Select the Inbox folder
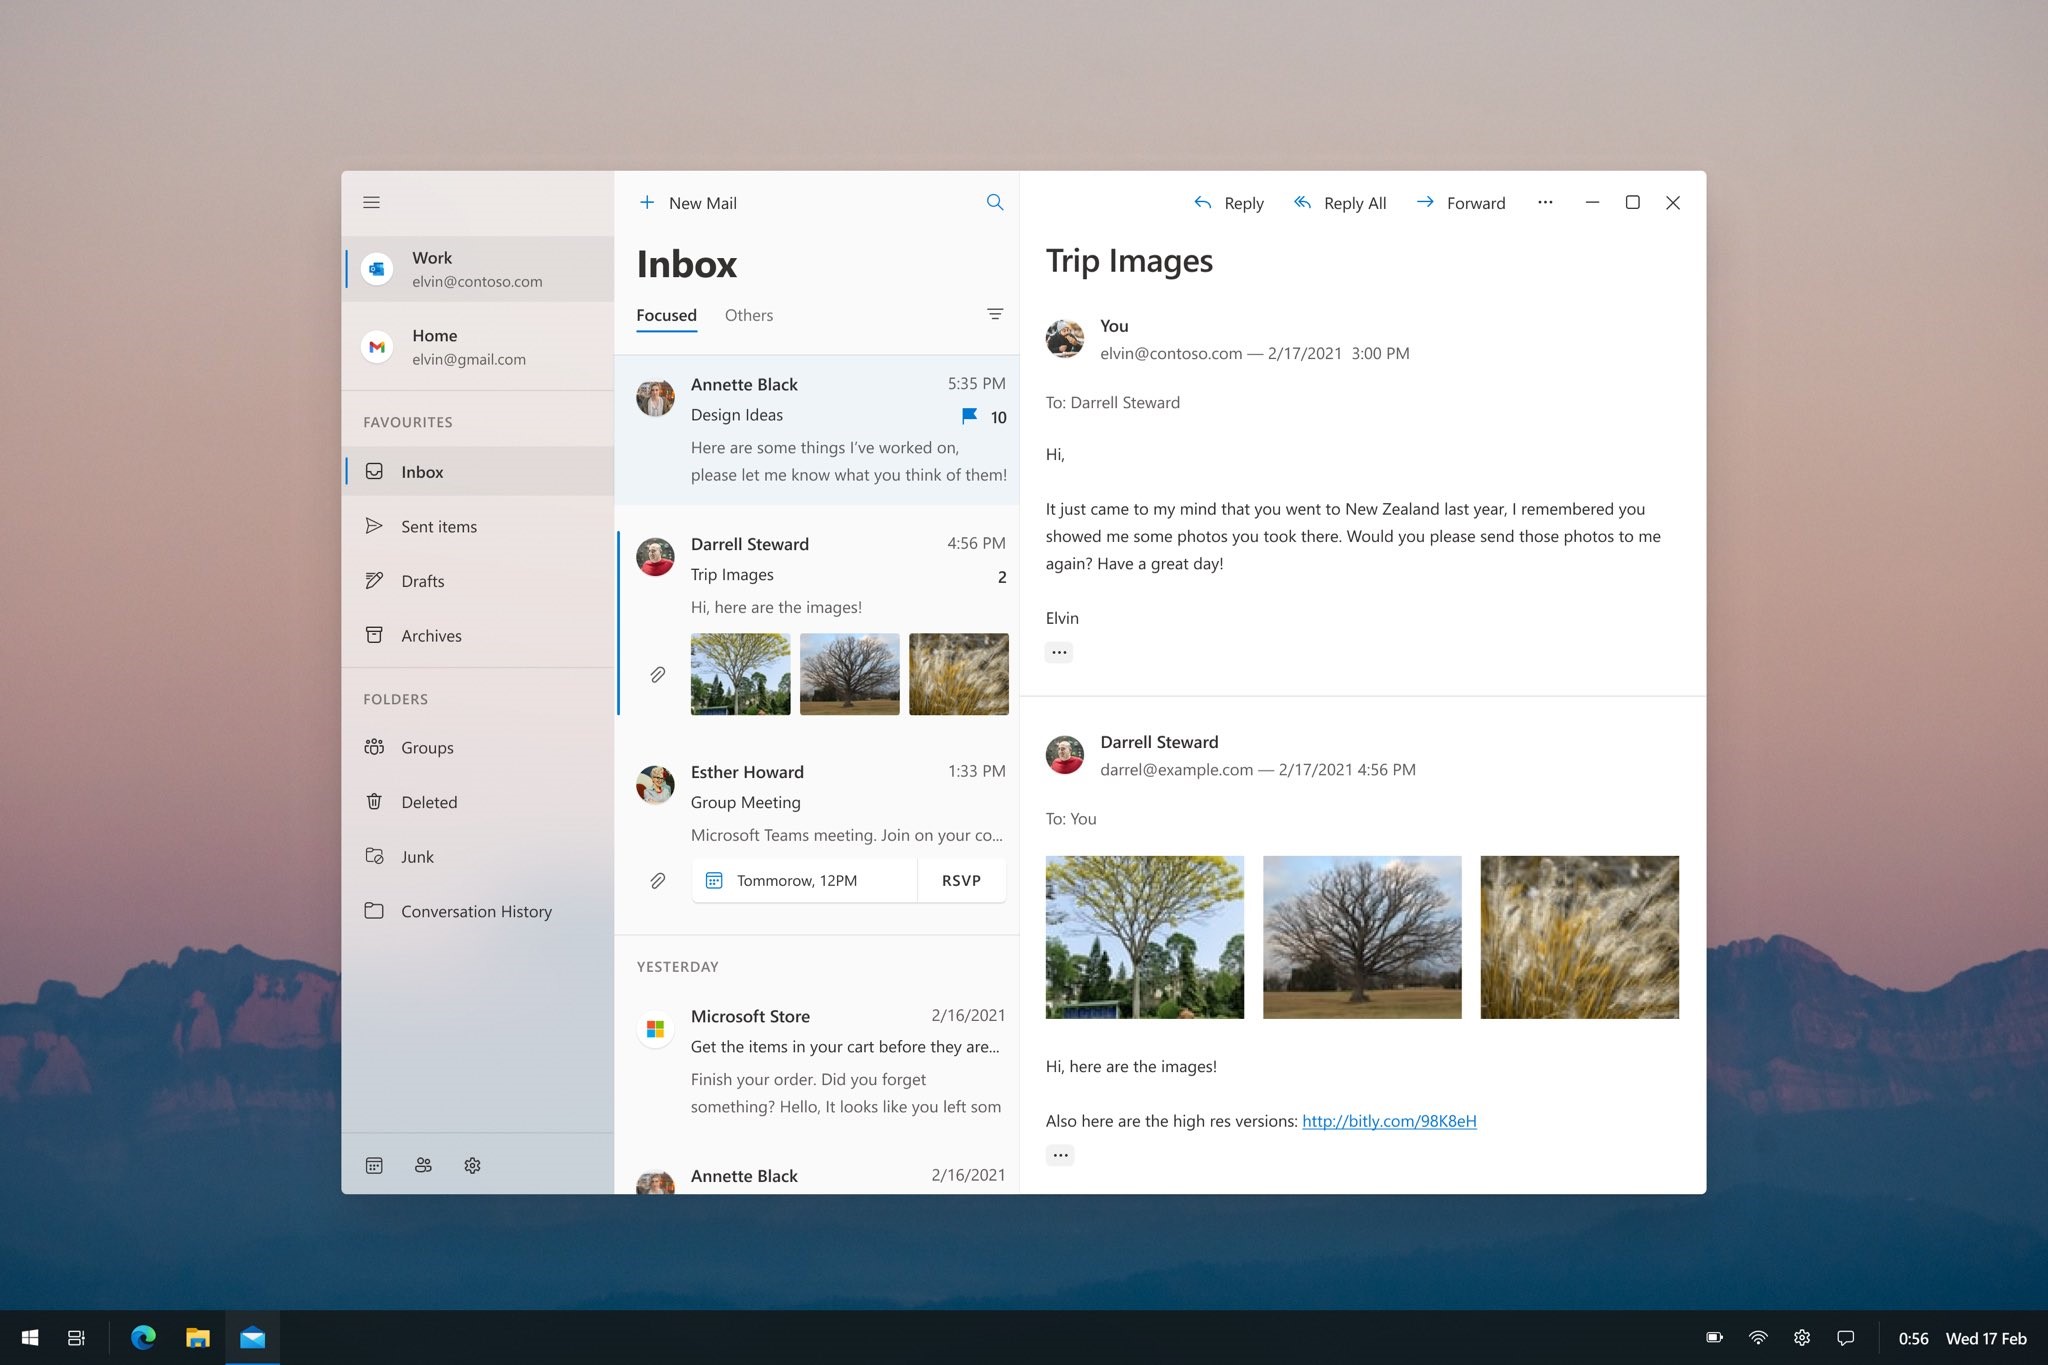 click(x=478, y=472)
